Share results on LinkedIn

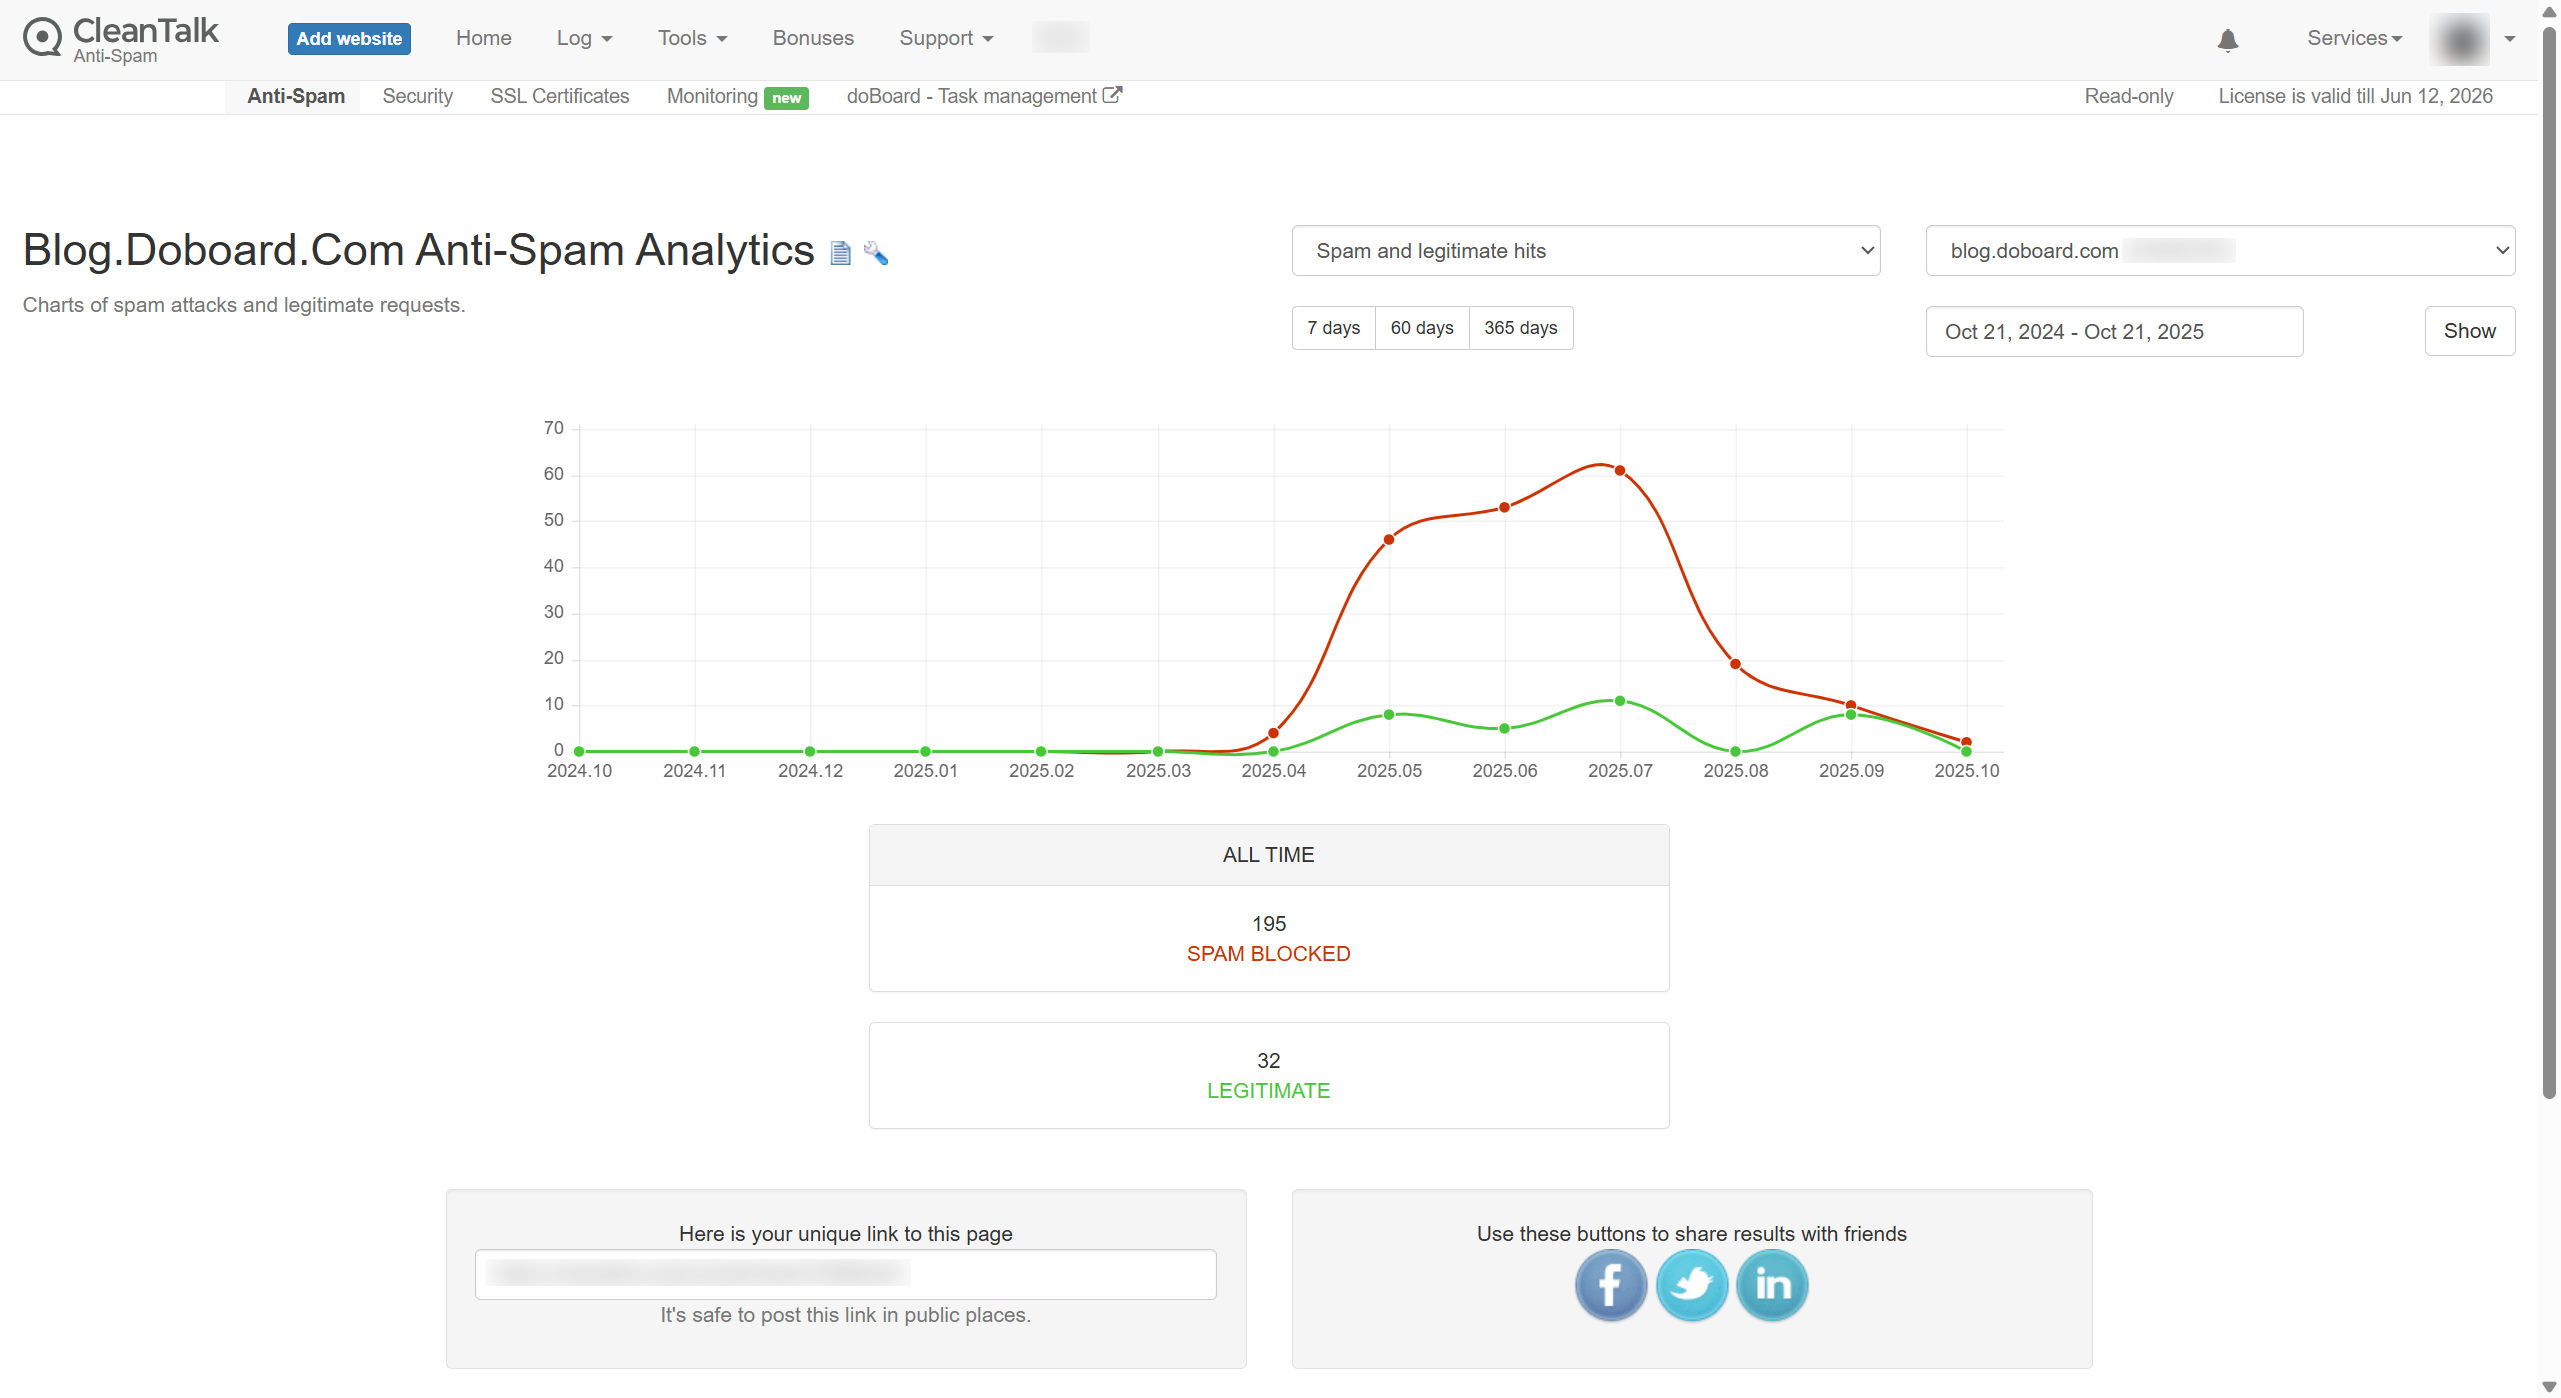(x=1772, y=1285)
